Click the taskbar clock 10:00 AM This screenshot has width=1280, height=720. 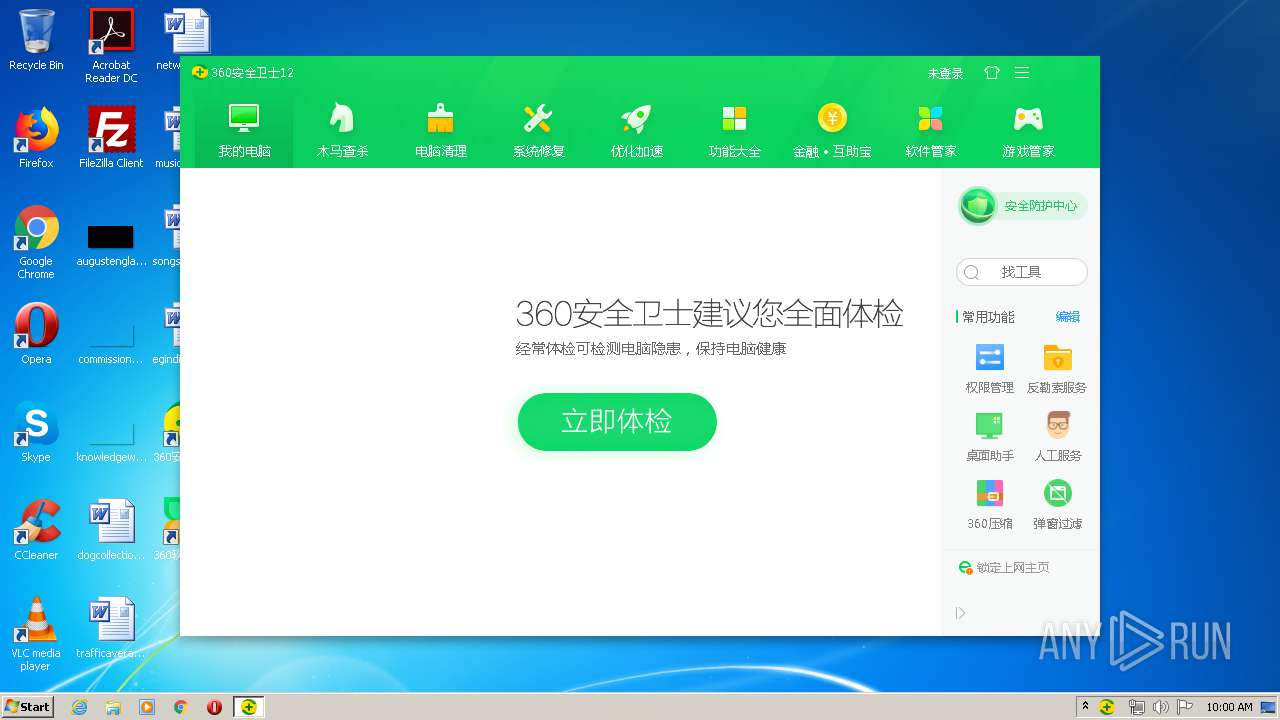(x=1230, y=707)
